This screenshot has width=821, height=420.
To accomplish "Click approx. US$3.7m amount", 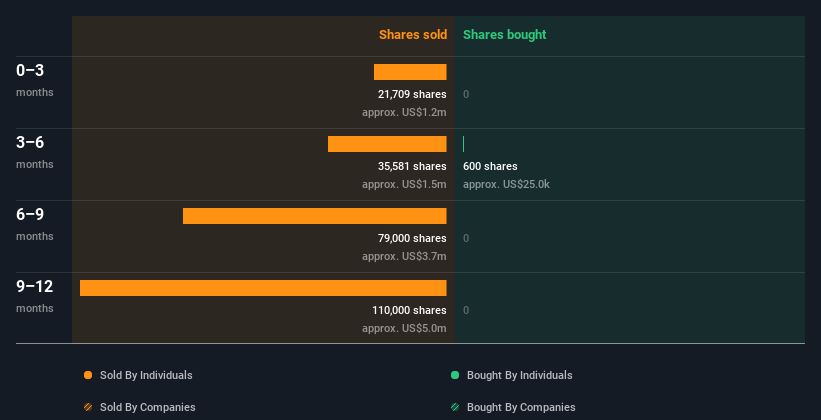I will click(x=404, y=257).
